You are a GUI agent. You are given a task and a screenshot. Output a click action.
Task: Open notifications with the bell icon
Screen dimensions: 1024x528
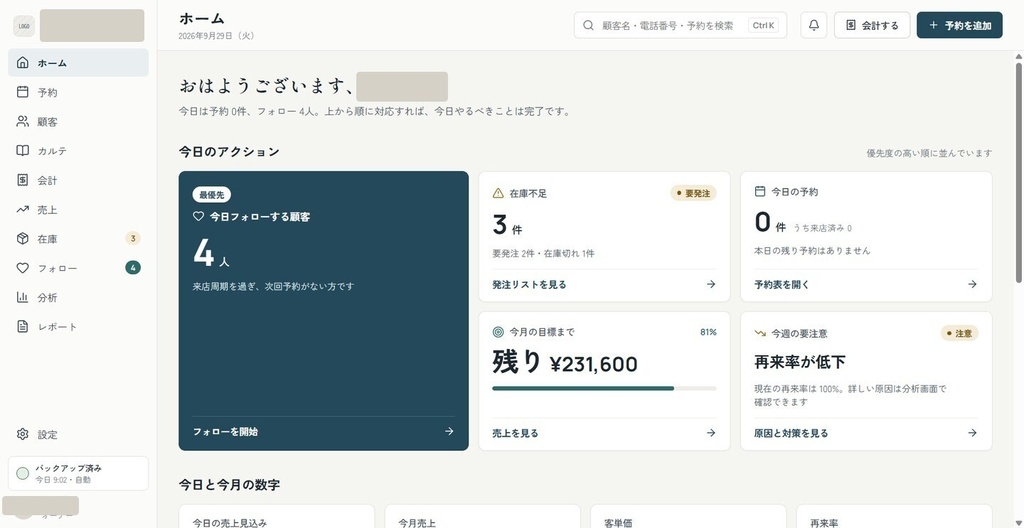click(x=814, y=25)
